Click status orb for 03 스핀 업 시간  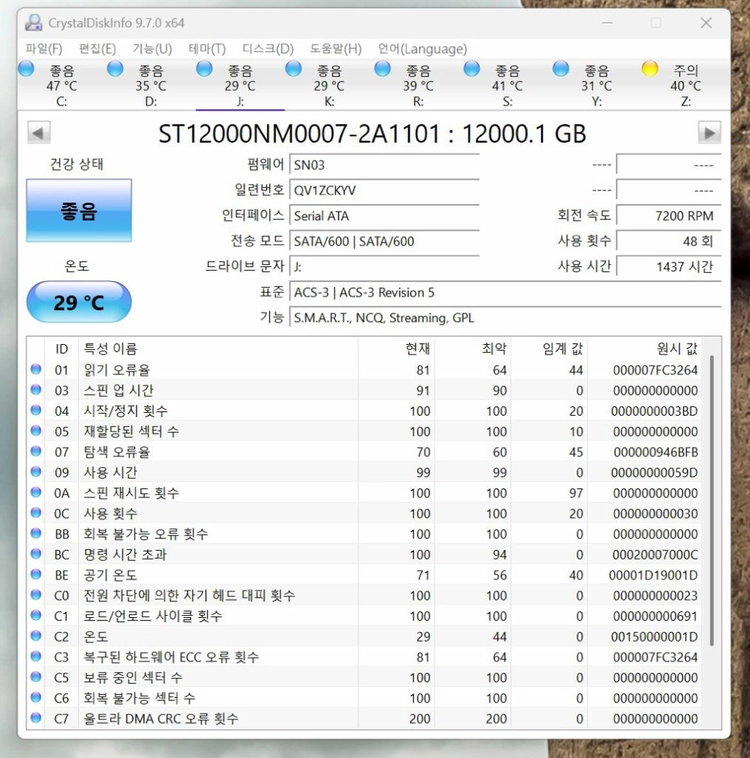coord(36,389)
